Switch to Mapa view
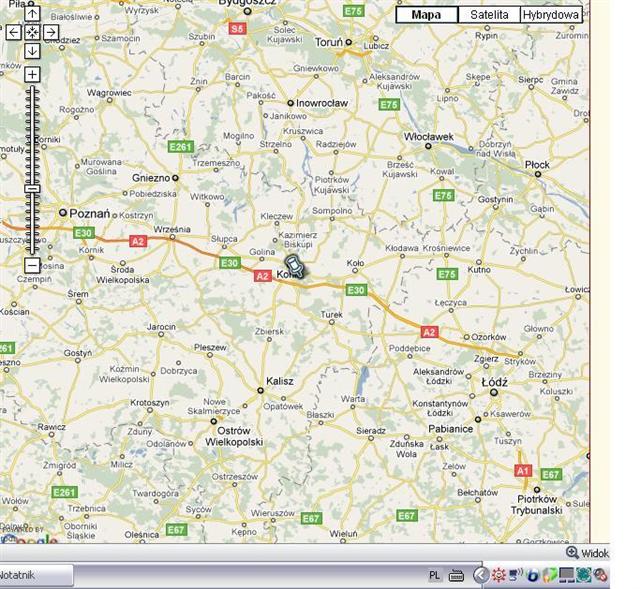Screen dimensions: 640x589 [426, 15]
